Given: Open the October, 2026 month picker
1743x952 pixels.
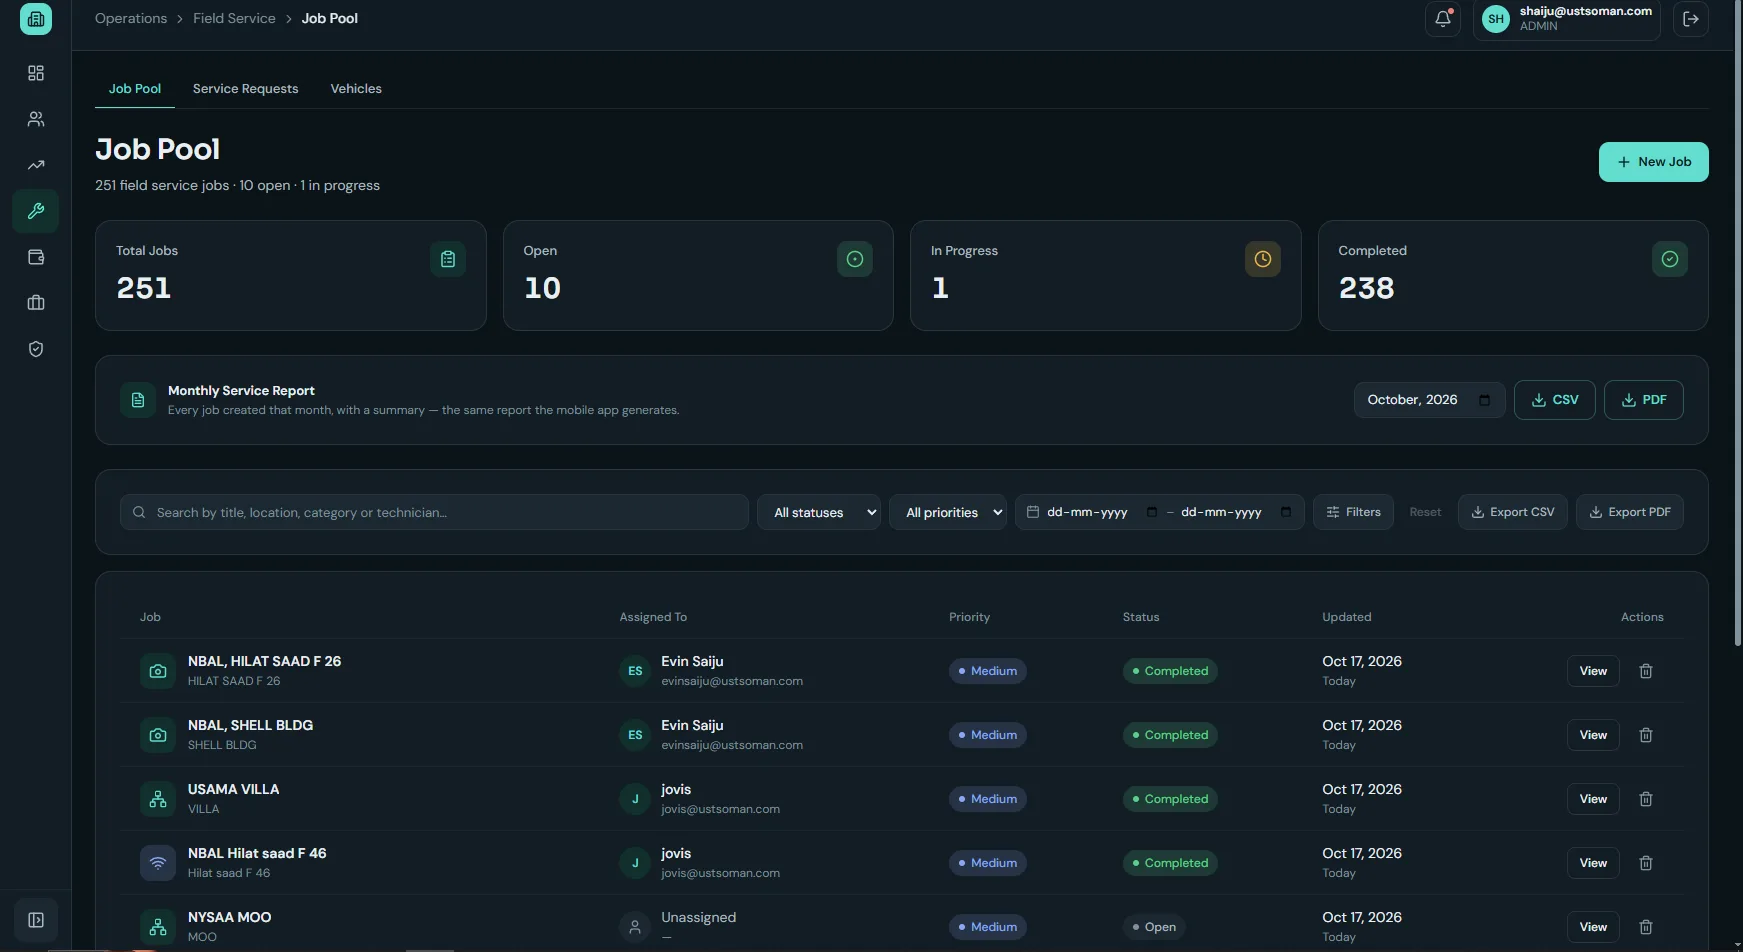Looking at the screenshot, I should click(x=1429, y=400).
